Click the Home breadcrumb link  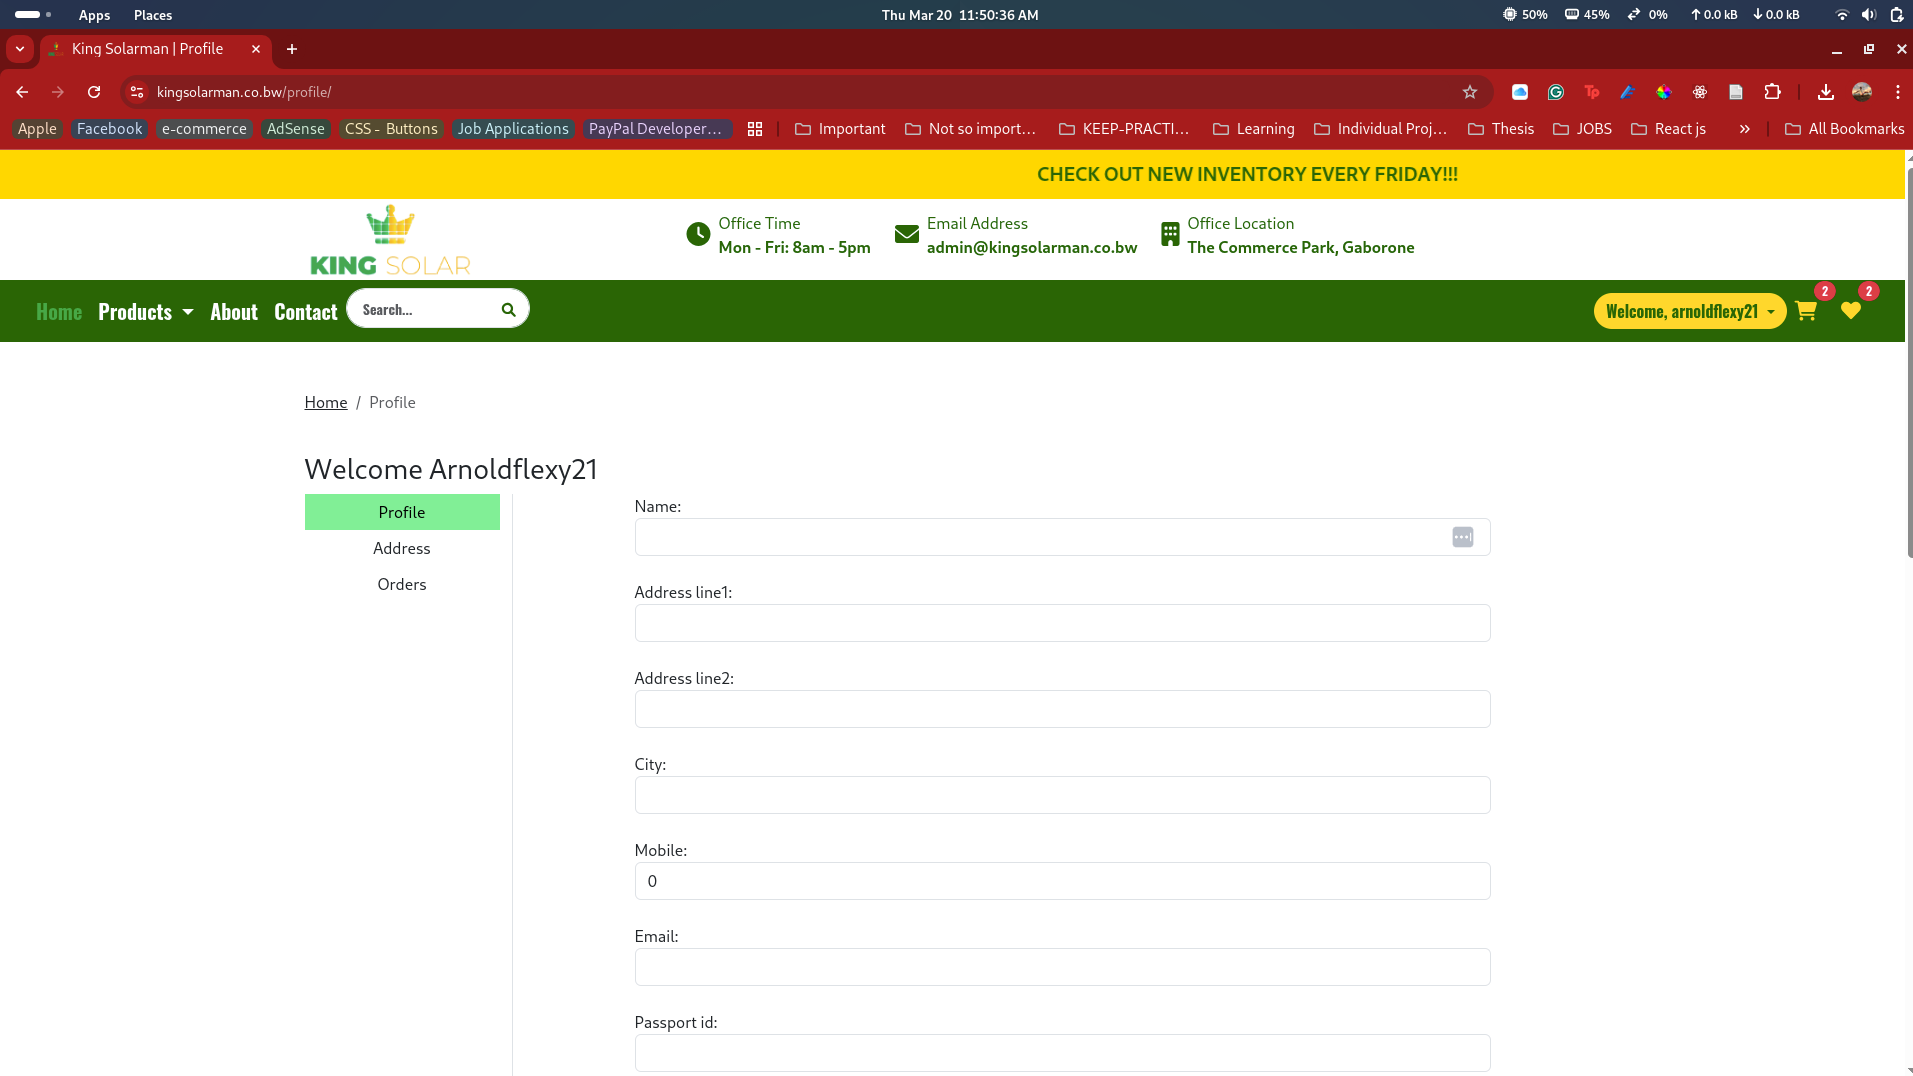(x=325, y=402)
